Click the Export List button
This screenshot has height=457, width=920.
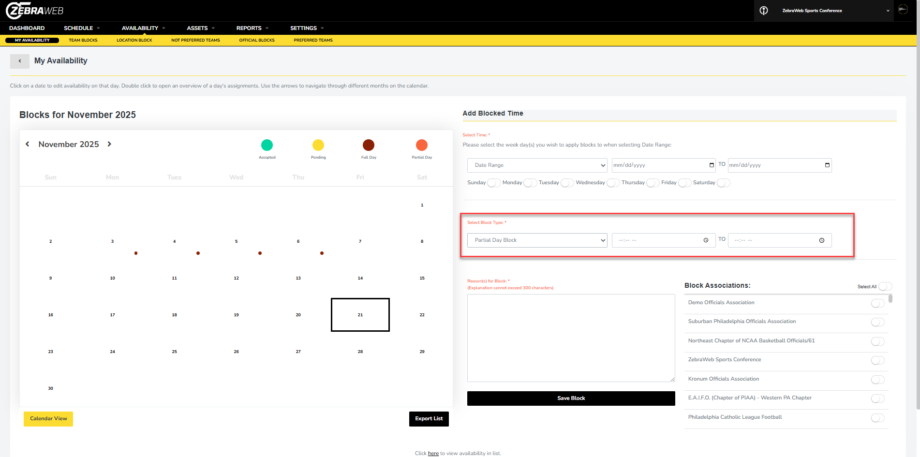pyautogui.click(x=429, y=419)
